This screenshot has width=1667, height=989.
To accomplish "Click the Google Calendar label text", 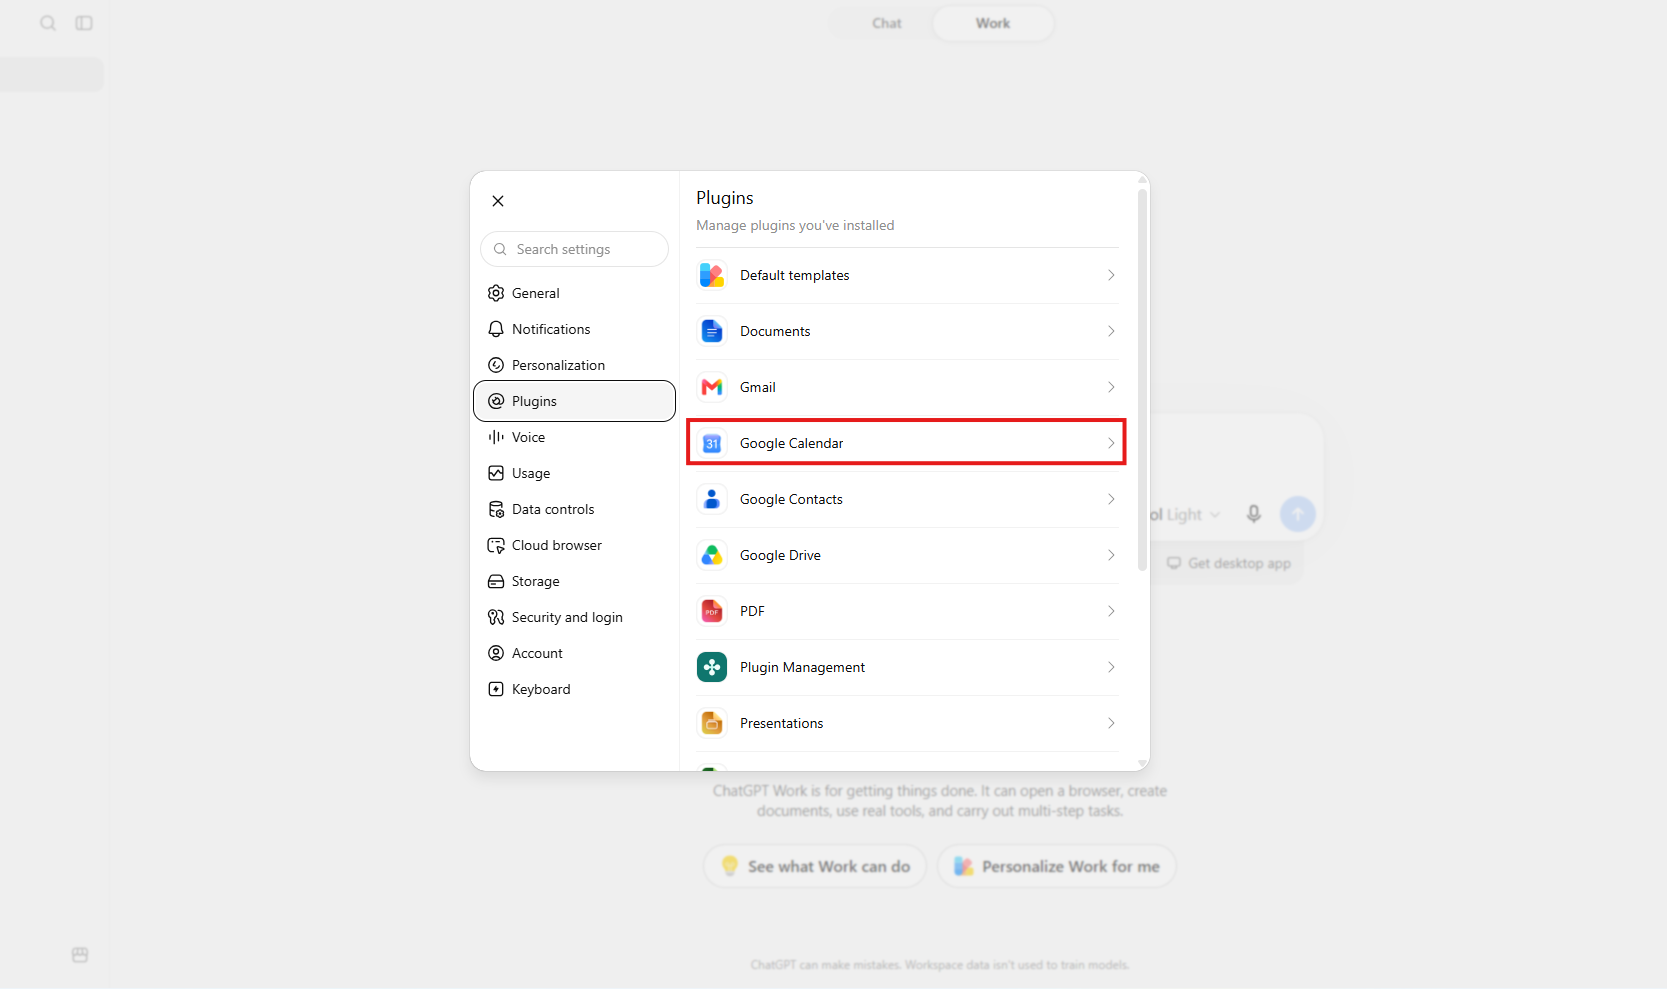I will coord(791,443).
